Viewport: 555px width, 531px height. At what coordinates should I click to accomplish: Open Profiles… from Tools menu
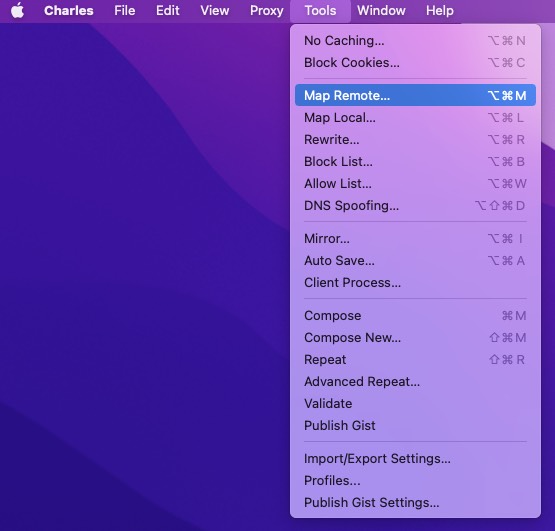point(415,480)
